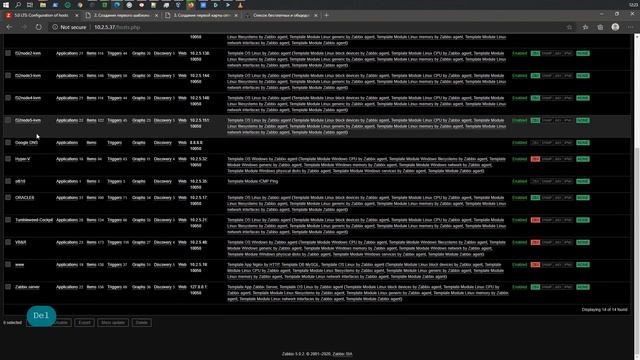The image size is (640, 360).
Task: Open Discovery for the Tumbleweed-Cockpit host
Action: pos(163,220)
